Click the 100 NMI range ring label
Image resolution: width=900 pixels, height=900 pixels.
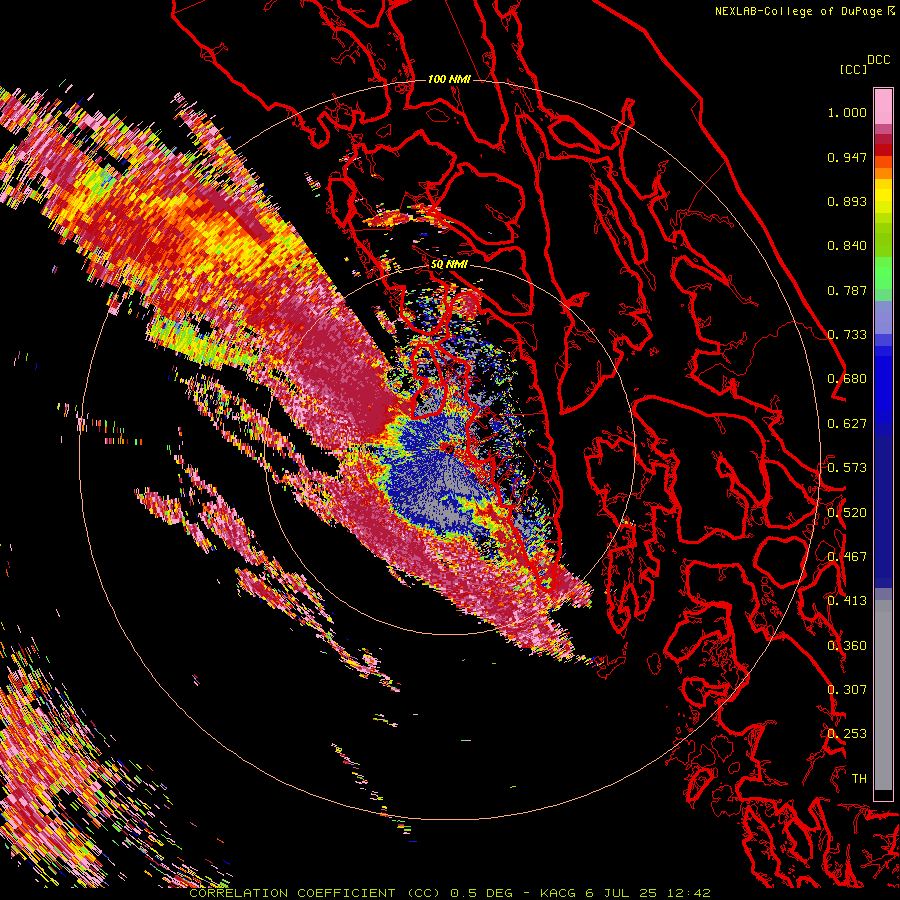pyautogui.click(x=449, y=79)
